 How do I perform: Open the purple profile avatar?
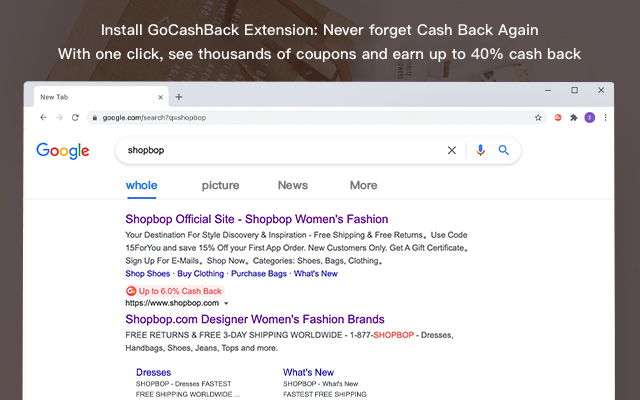(590, 117)
